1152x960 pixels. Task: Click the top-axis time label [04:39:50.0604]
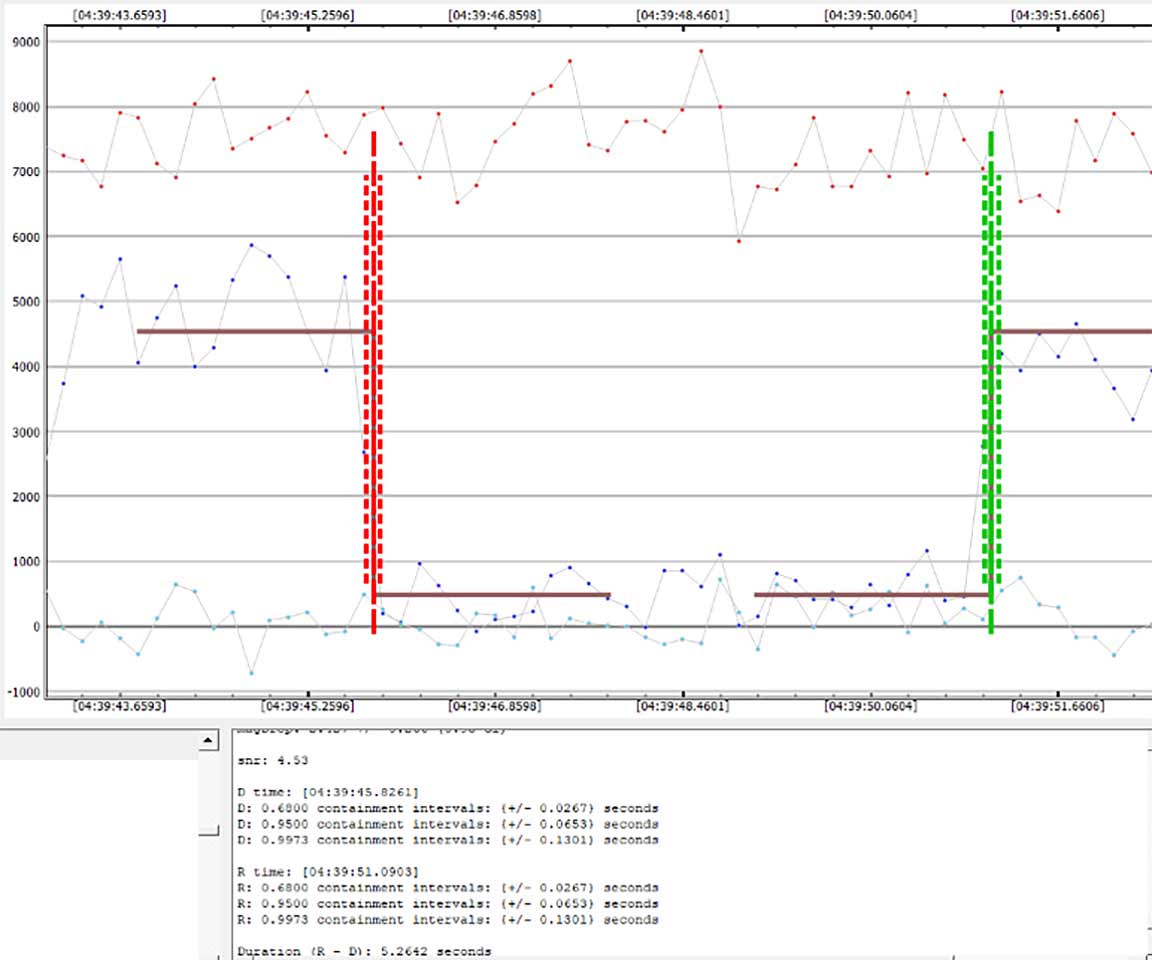tap(871, 15)
